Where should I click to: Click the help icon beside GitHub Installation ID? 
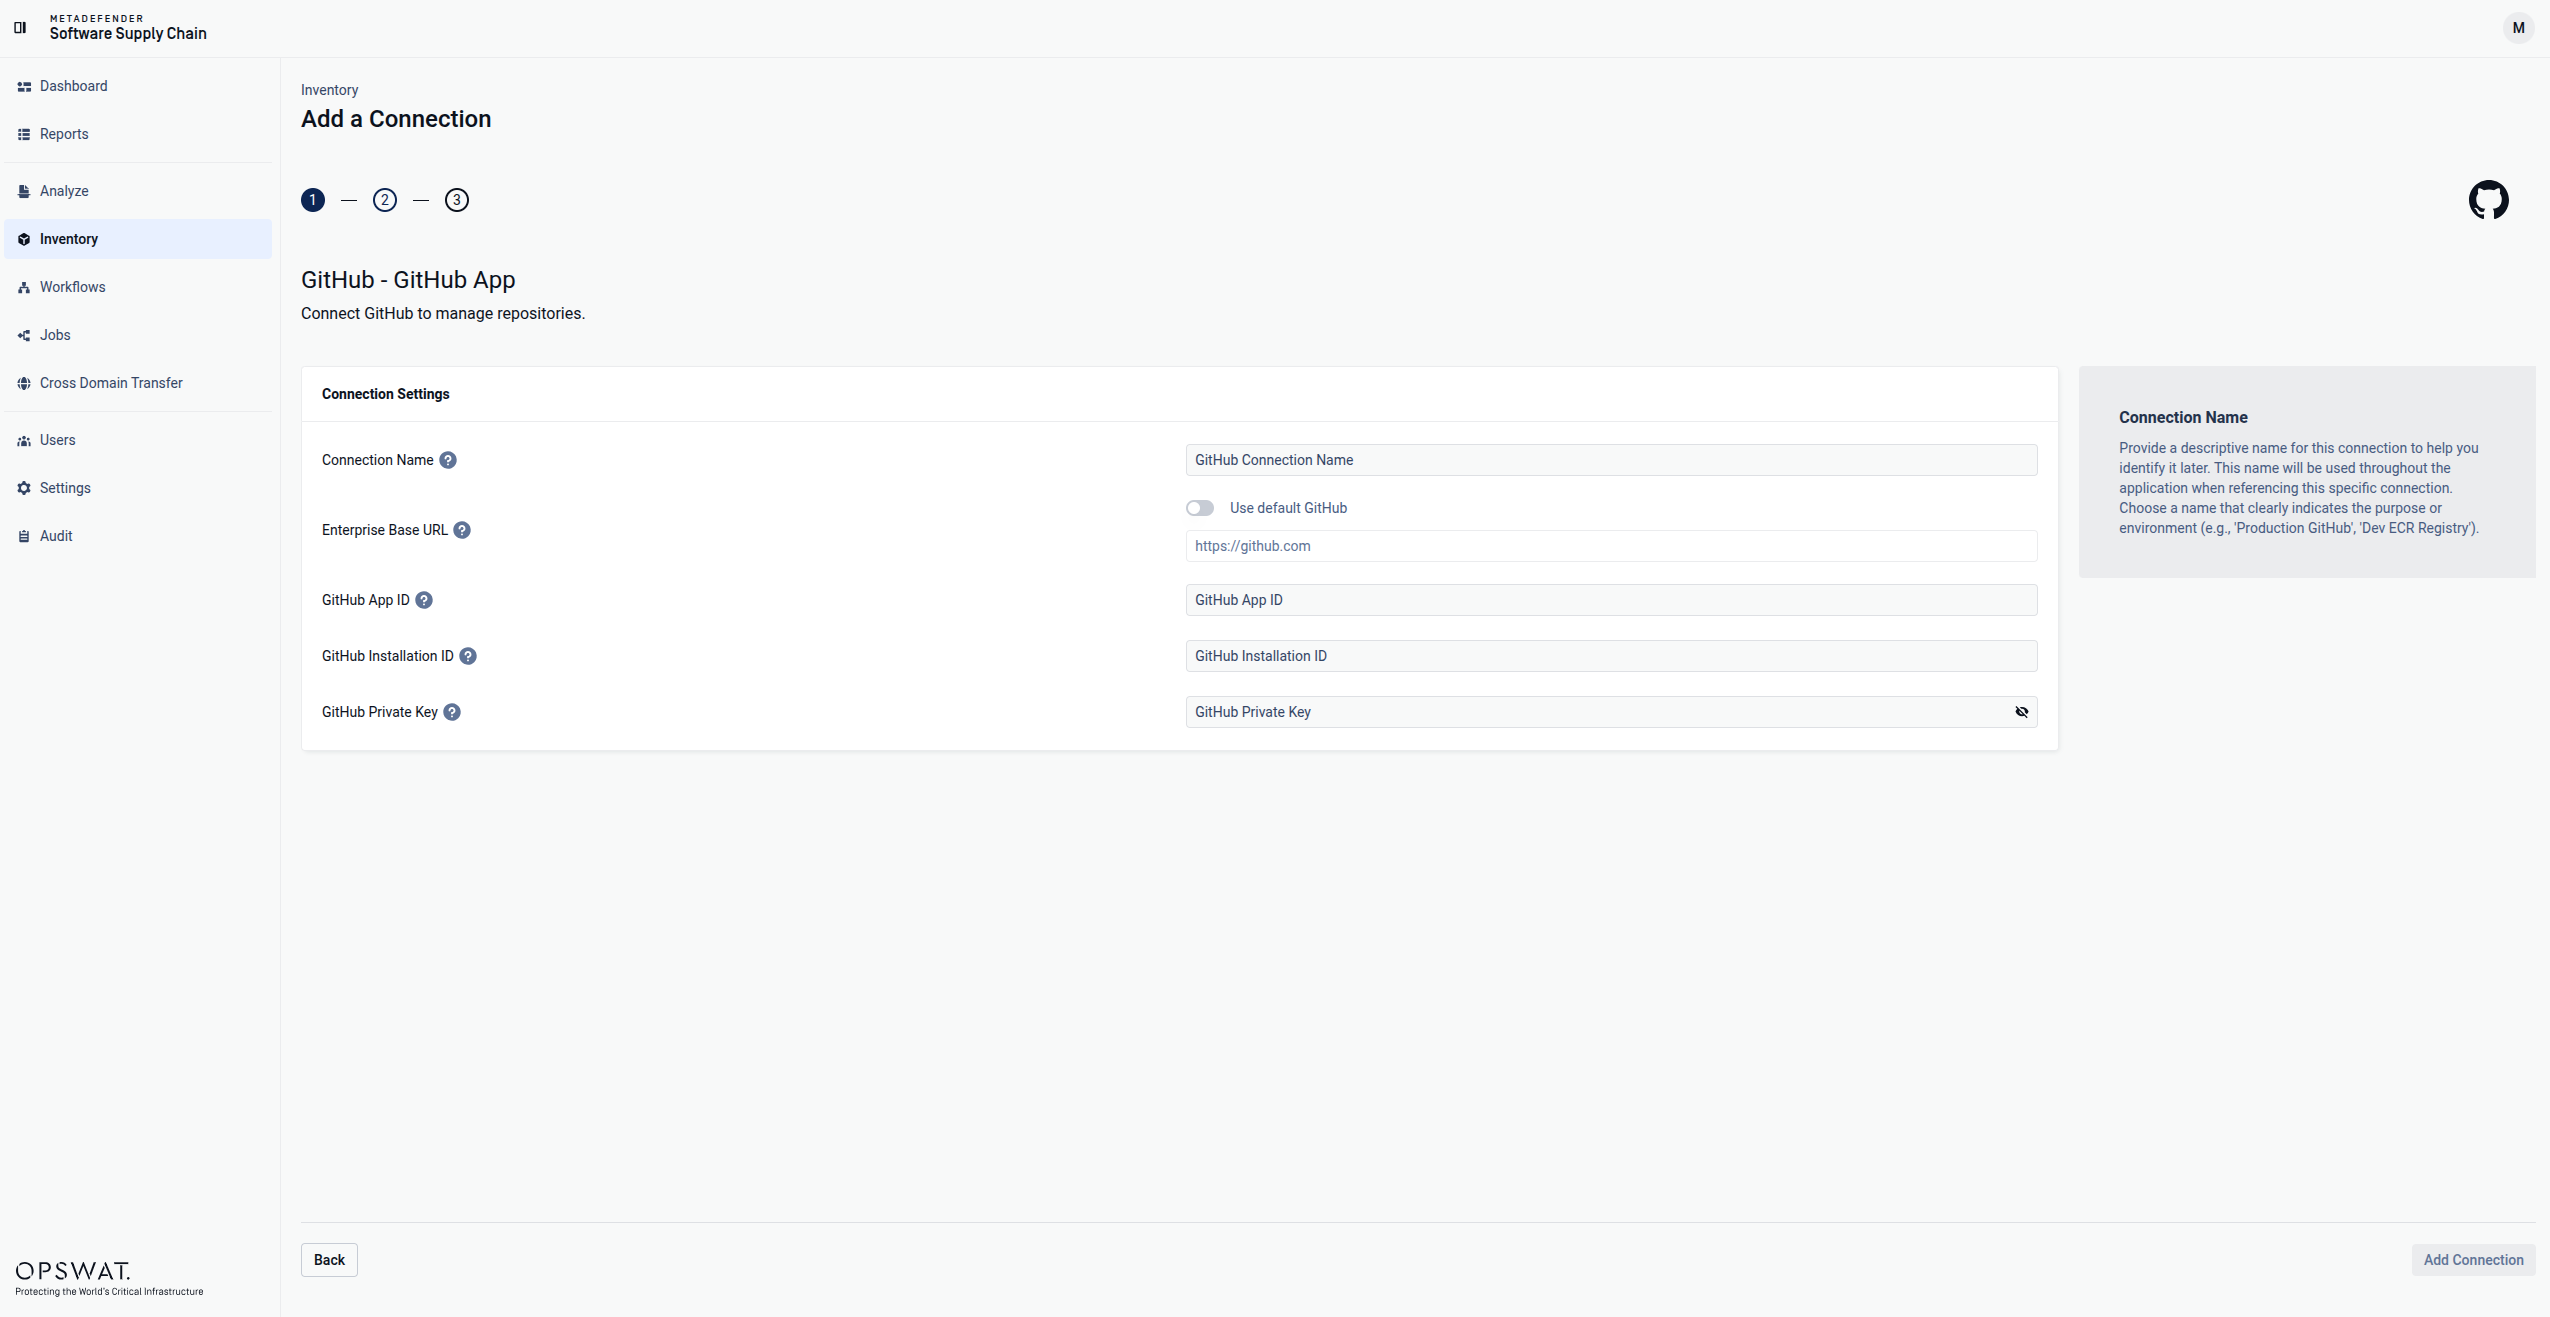tap(468, 656)
